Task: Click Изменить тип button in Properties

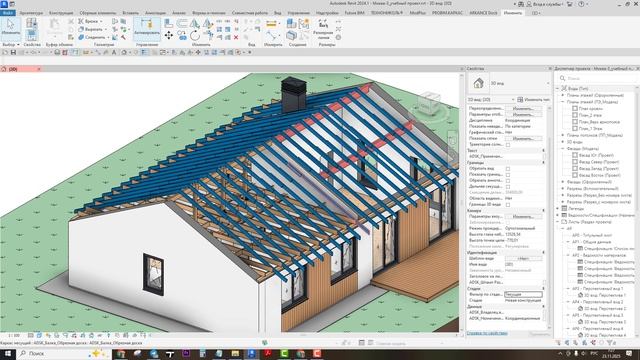Action: [x=533, y=100]
